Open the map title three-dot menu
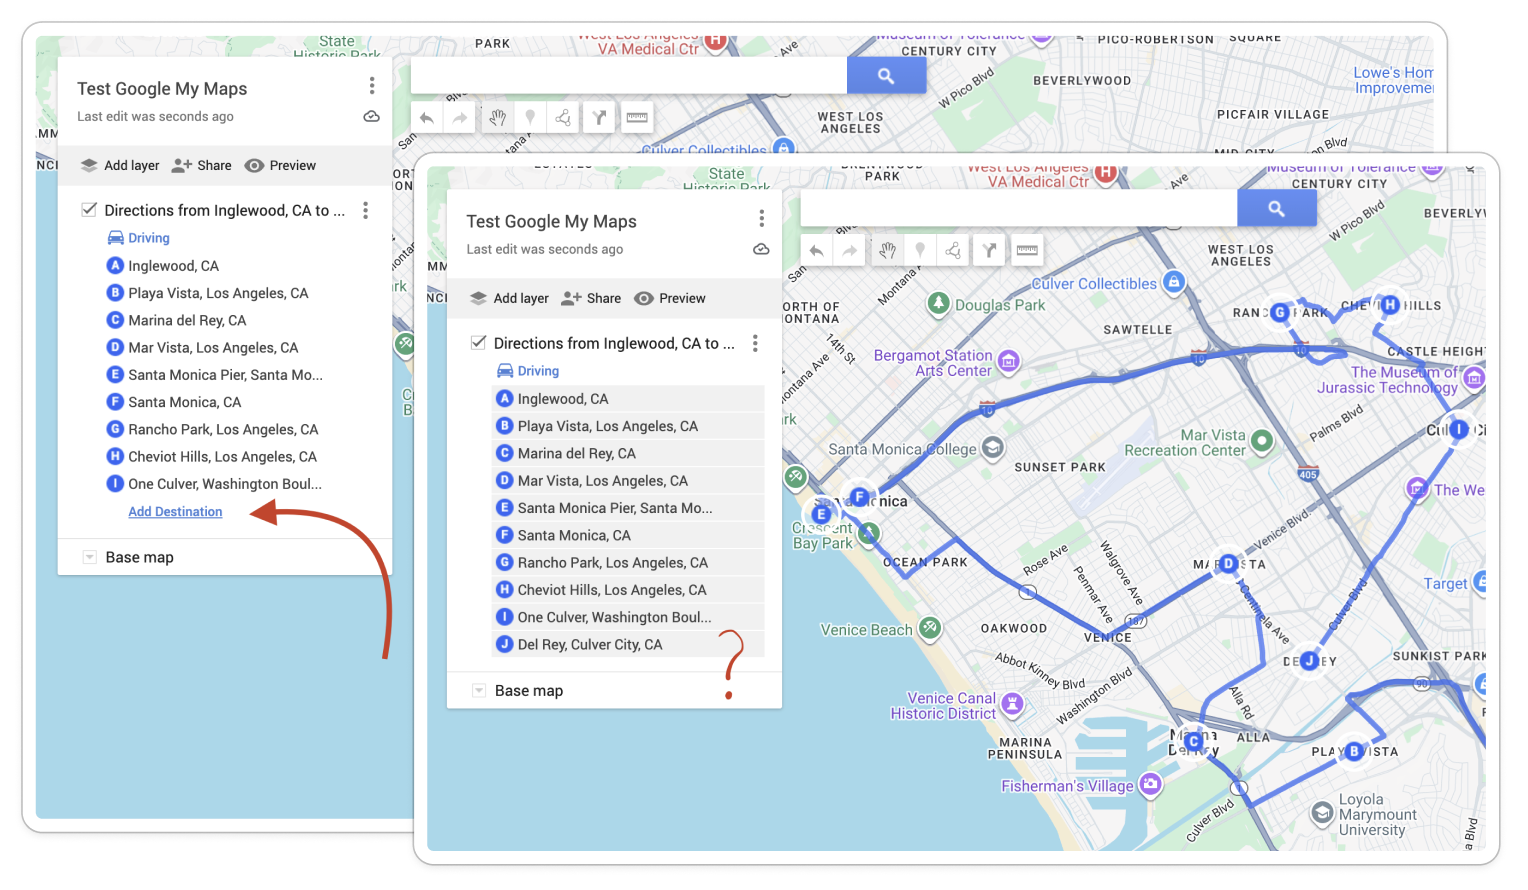The height and width of the screenshot is (890, 1528). point(761,217)
